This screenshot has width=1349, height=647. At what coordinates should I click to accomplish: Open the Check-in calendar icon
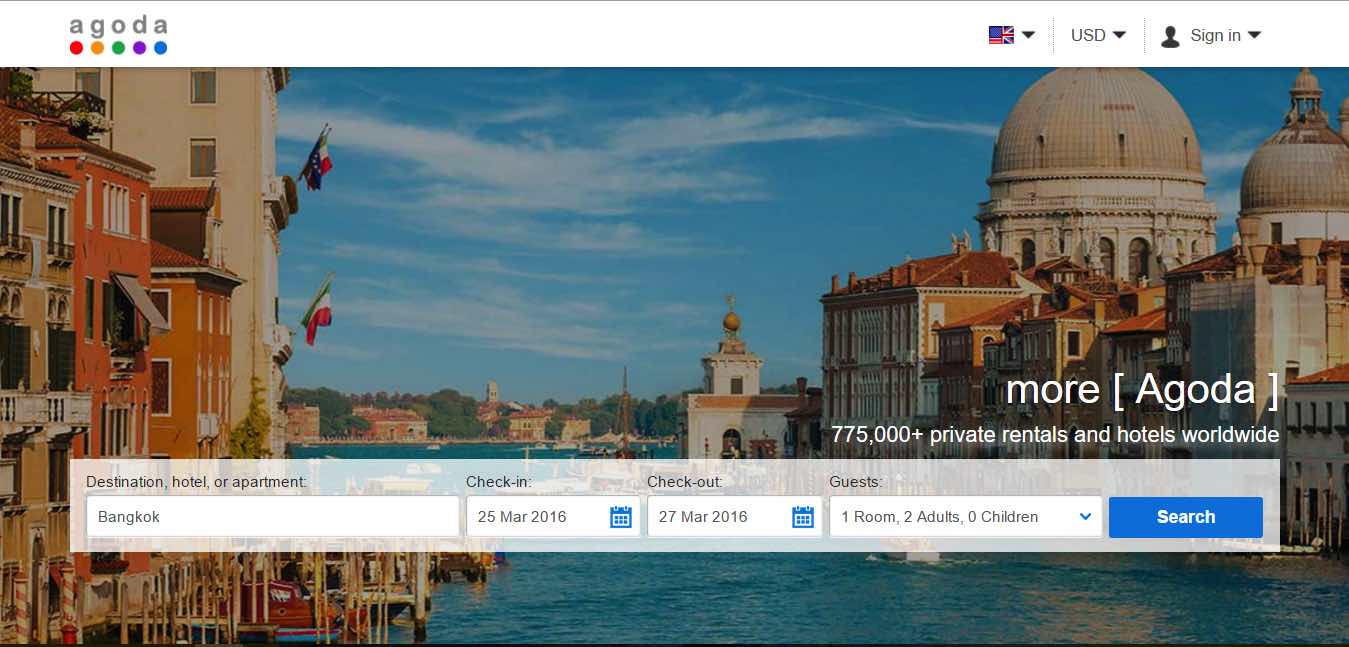(x=621, y=517)
